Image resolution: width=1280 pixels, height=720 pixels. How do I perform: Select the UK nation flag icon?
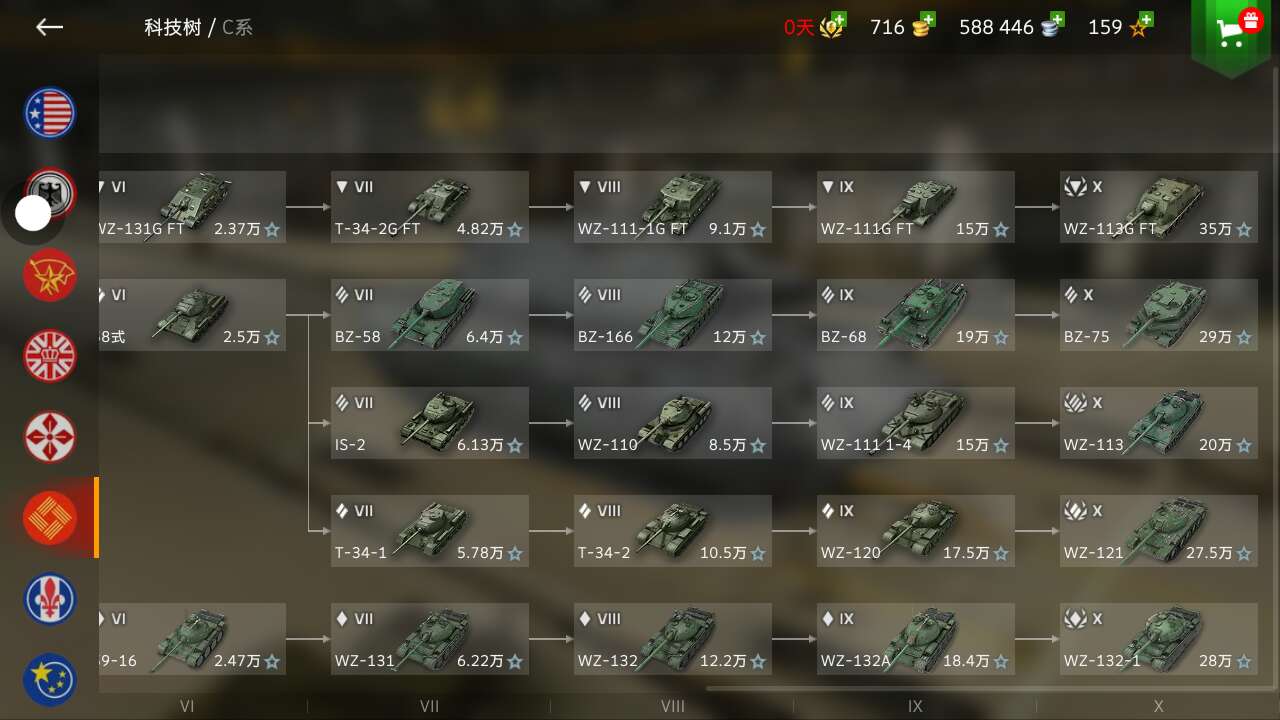point(50,356)
